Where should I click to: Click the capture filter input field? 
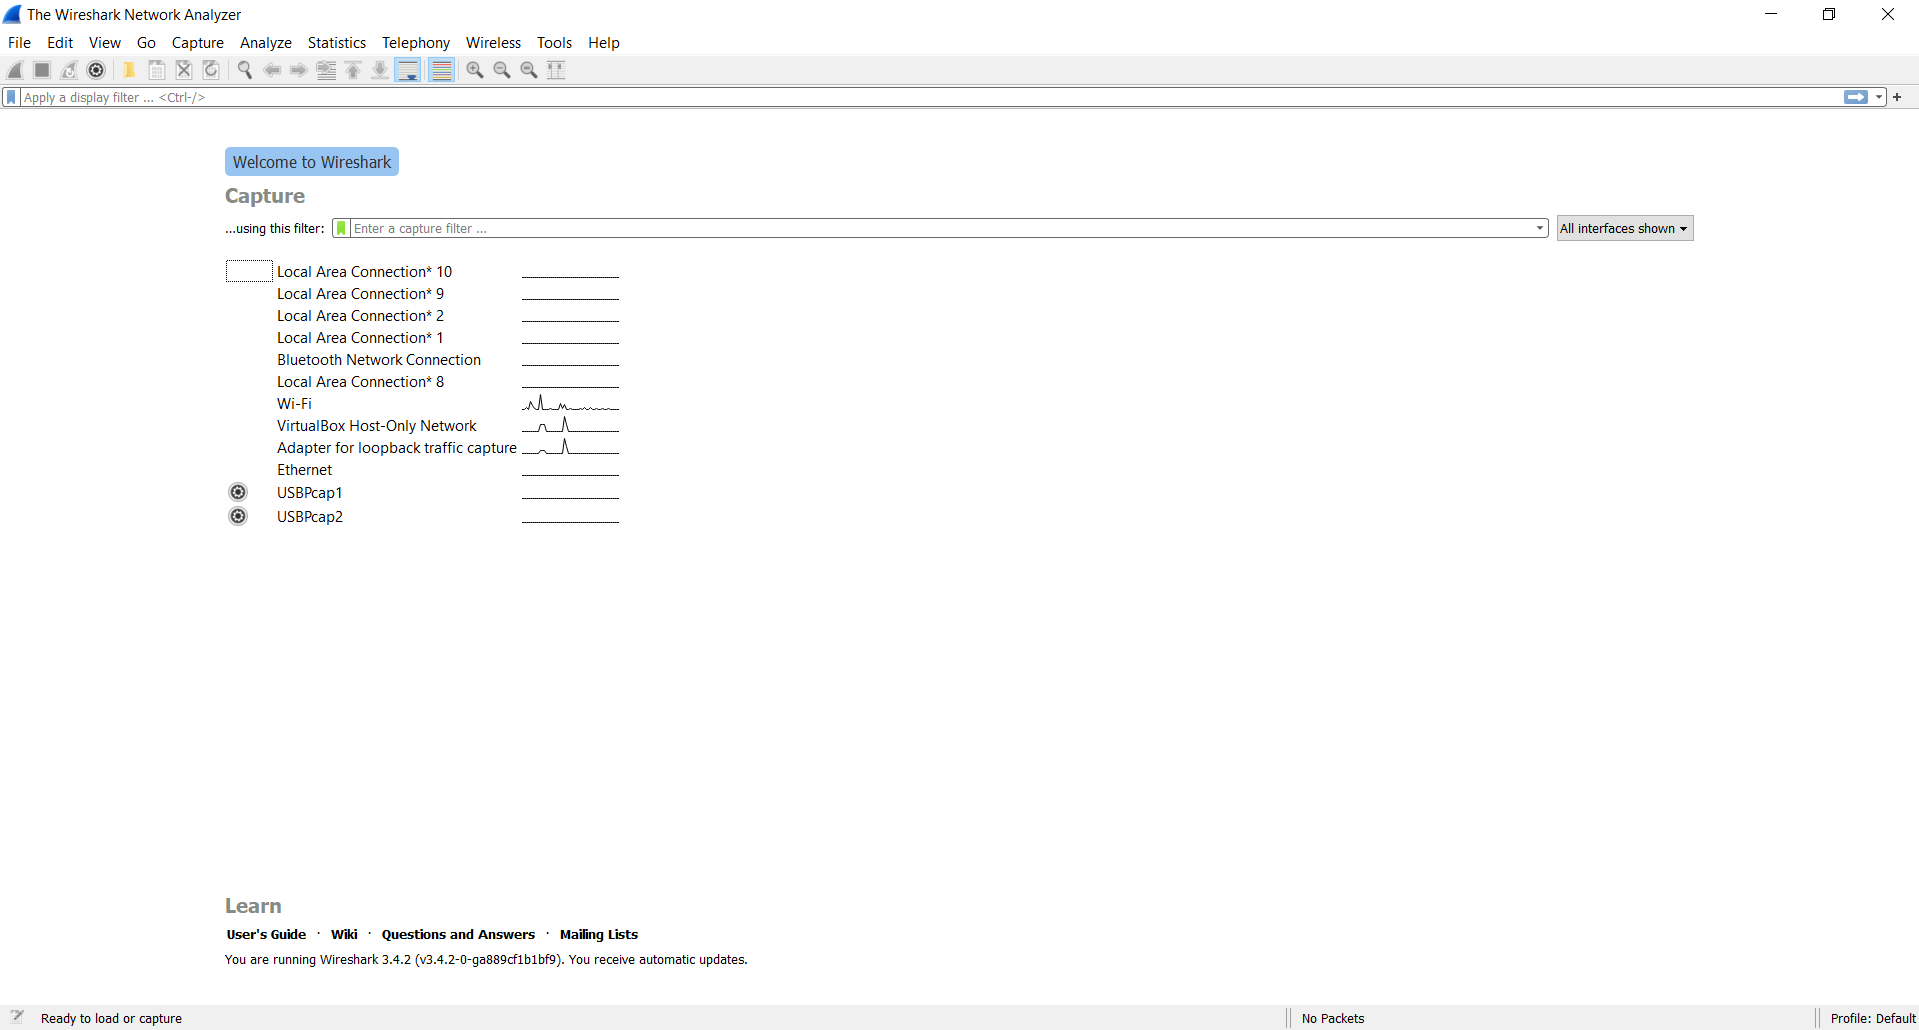[x=940, y=228]
